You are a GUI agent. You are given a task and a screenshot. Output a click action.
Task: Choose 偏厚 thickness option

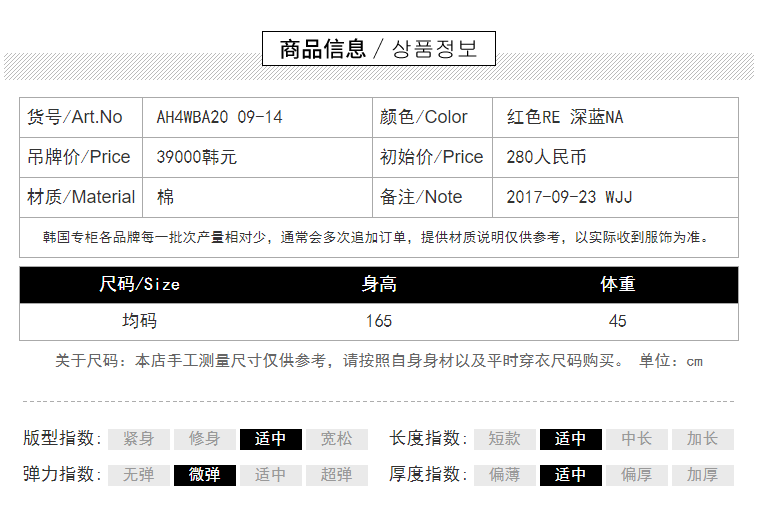636,475
